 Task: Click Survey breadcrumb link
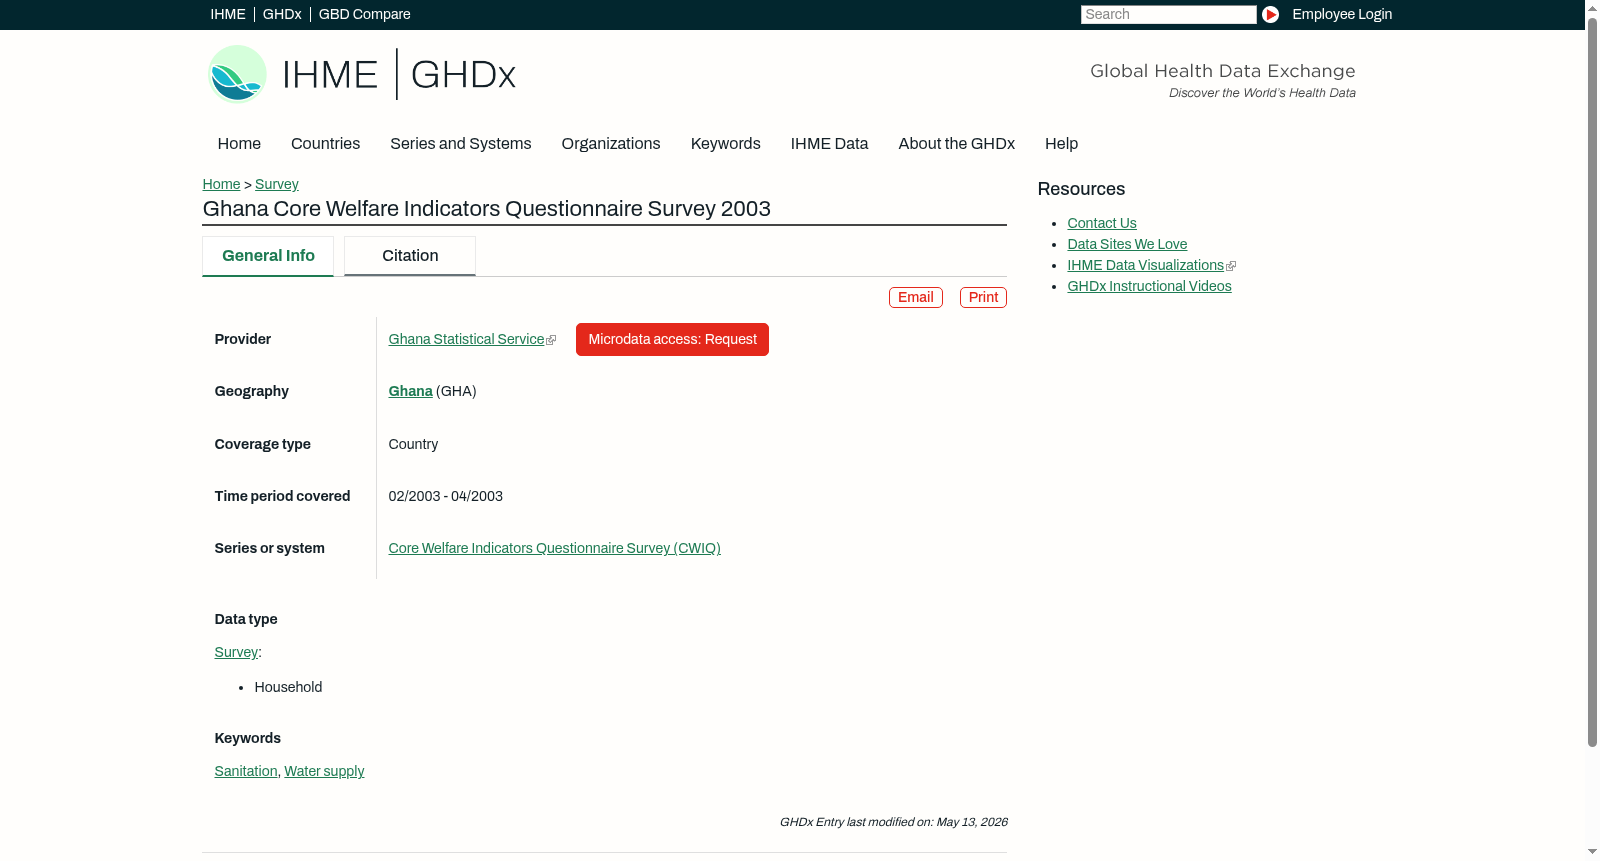coord(277,184)
